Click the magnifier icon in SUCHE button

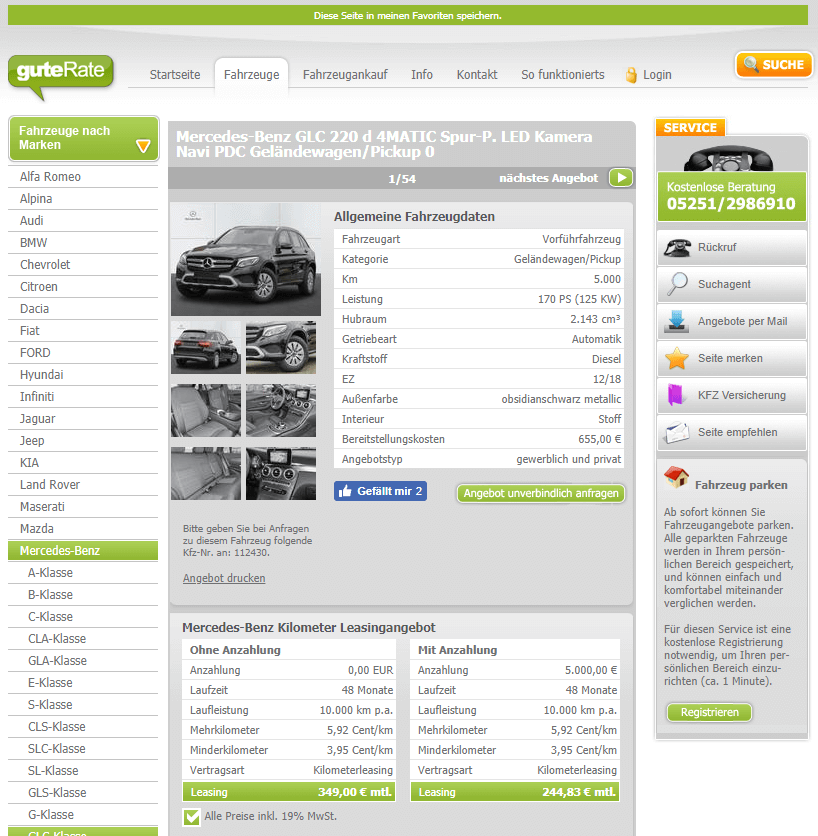coord(751,64)
